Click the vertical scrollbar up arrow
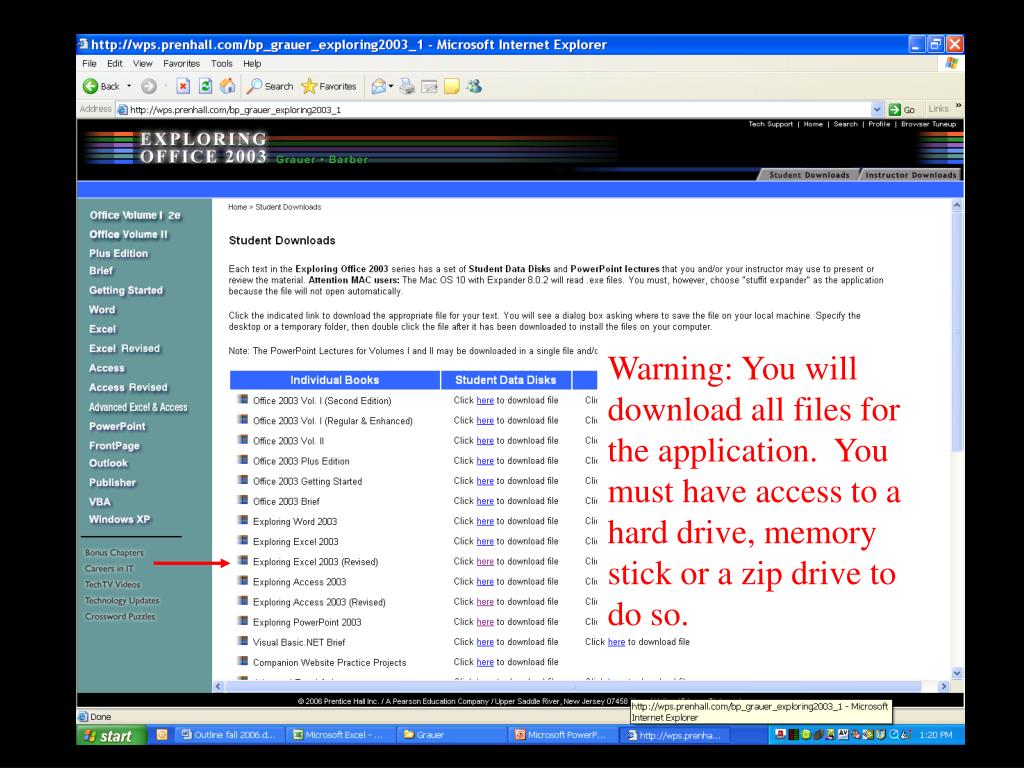Image resolution: width=1024 pixels, height=768 pixels. (957, 205)
